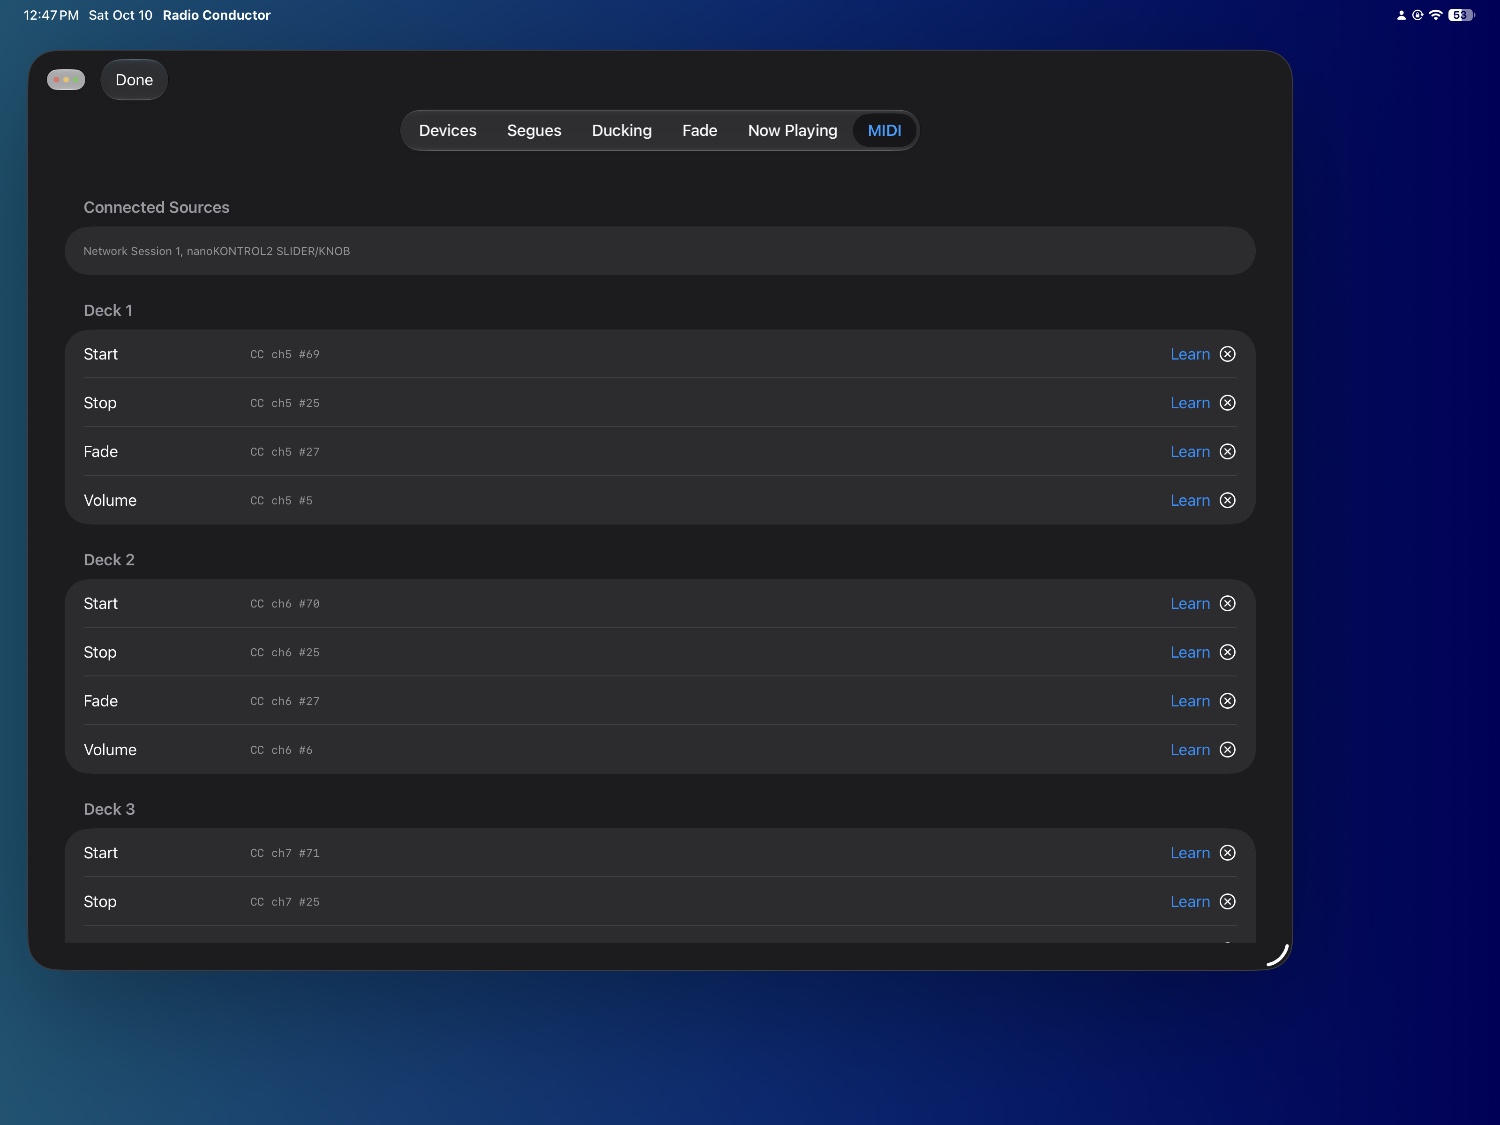
Task: Click the 'CC ch6 #25' mapping value
Action: (285, 652)
